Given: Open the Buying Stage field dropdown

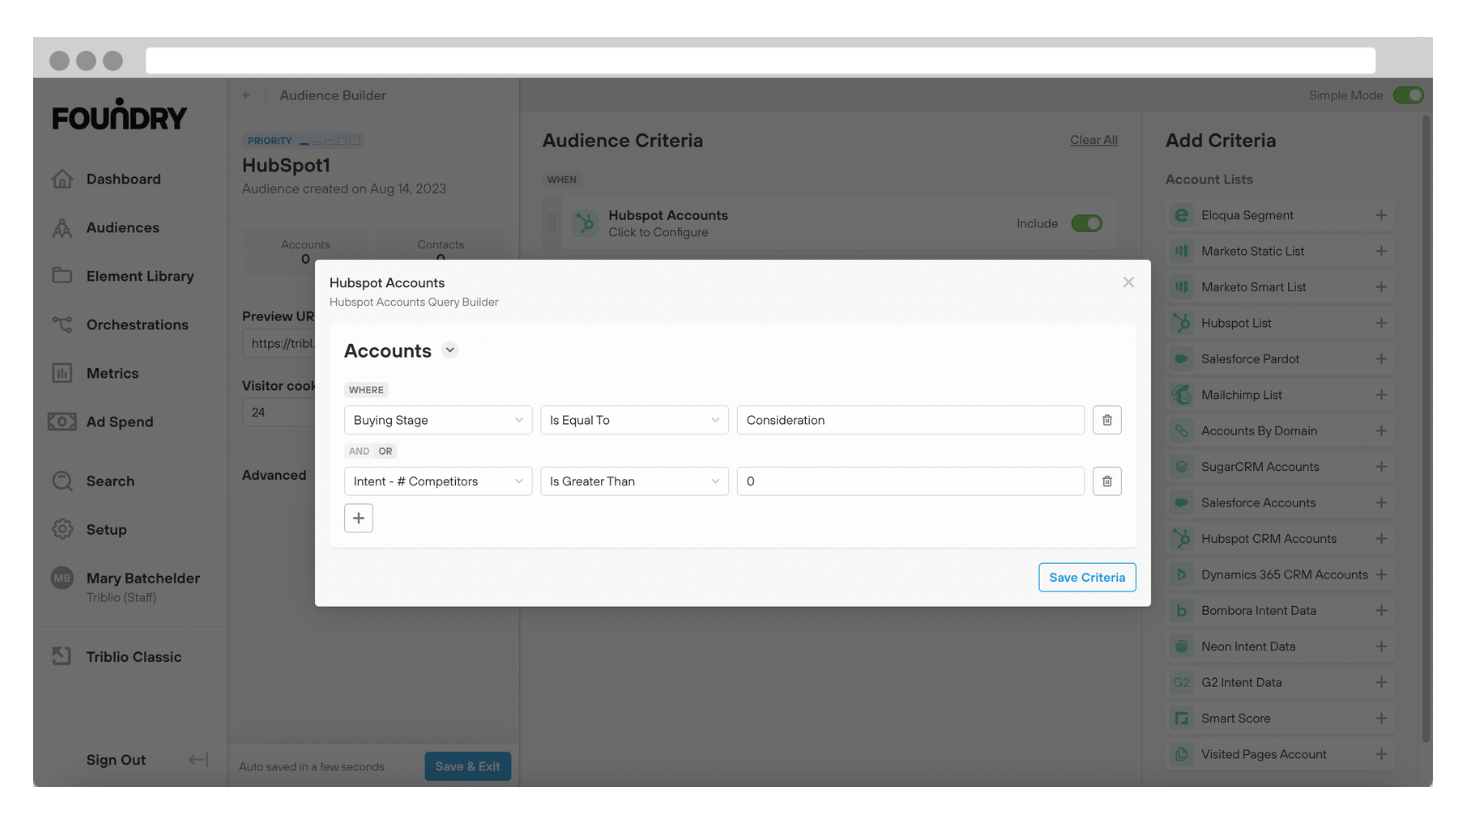Looking at the screenshot, I should [437, 420].
